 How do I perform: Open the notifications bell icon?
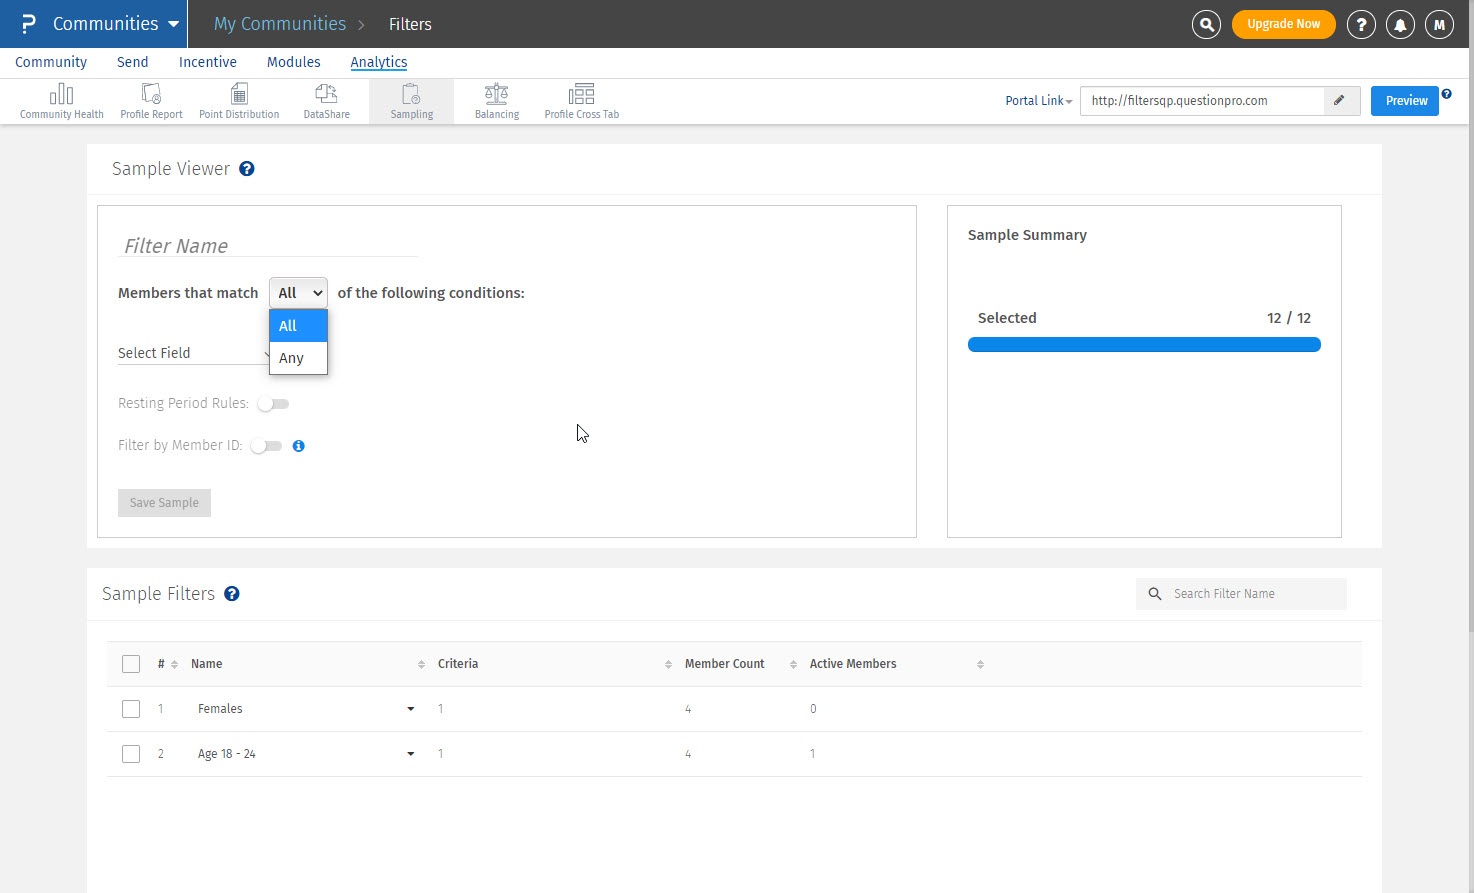click(x=1400, y=25)
